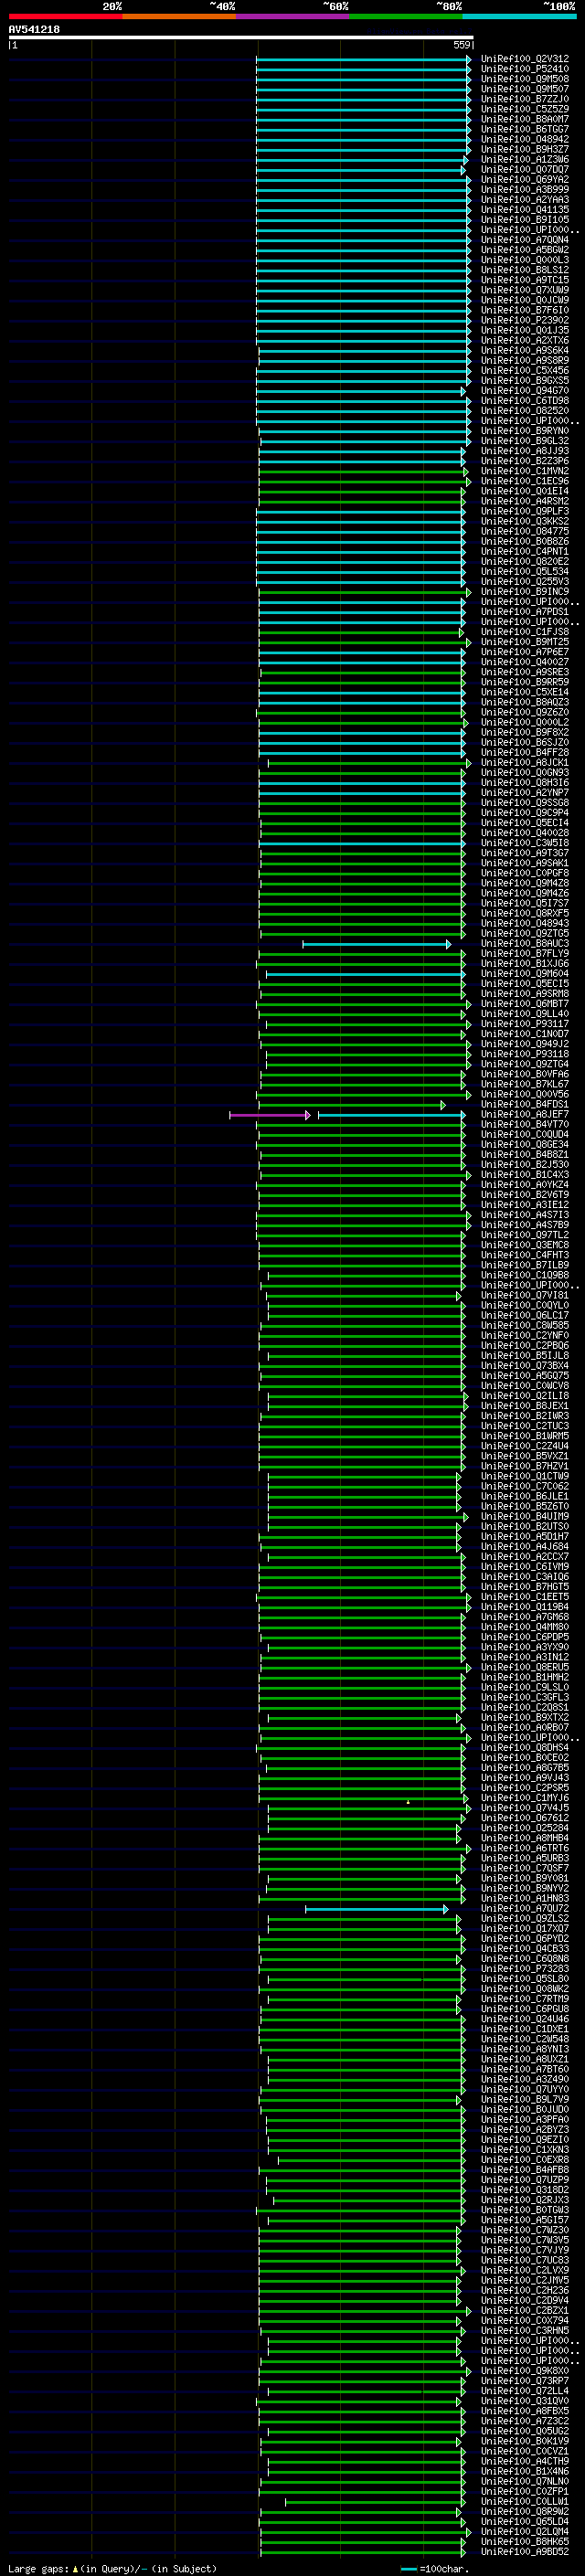Select UniRef100_B7FLY9 label
585x2576 pixels.
tap(525, 953)
